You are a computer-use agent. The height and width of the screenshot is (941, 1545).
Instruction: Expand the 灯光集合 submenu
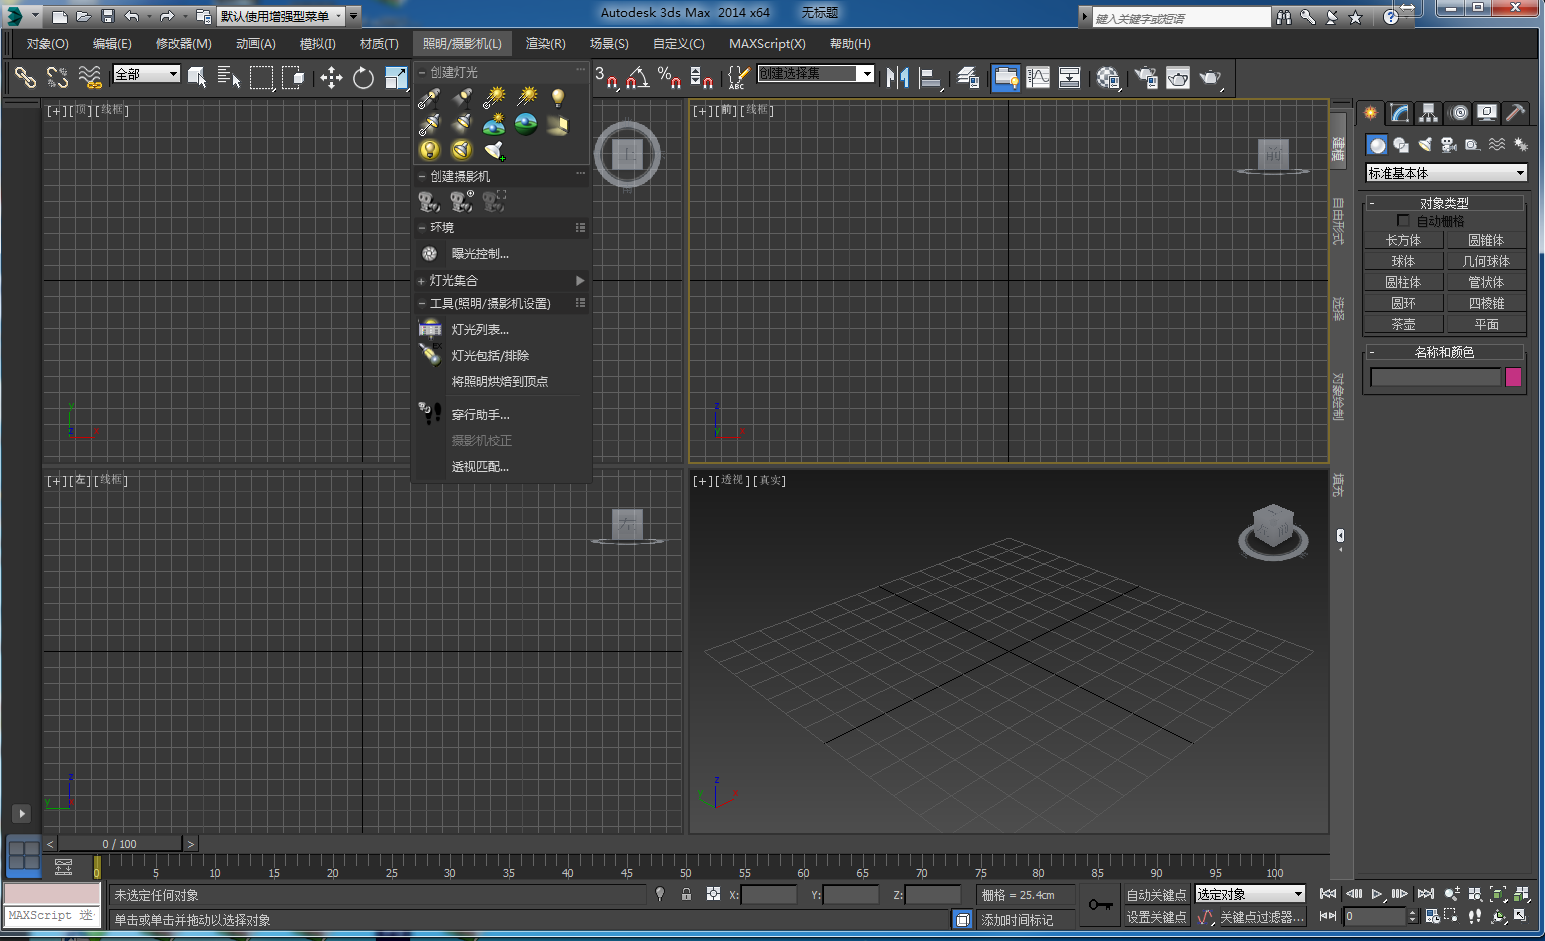[502, 280]
